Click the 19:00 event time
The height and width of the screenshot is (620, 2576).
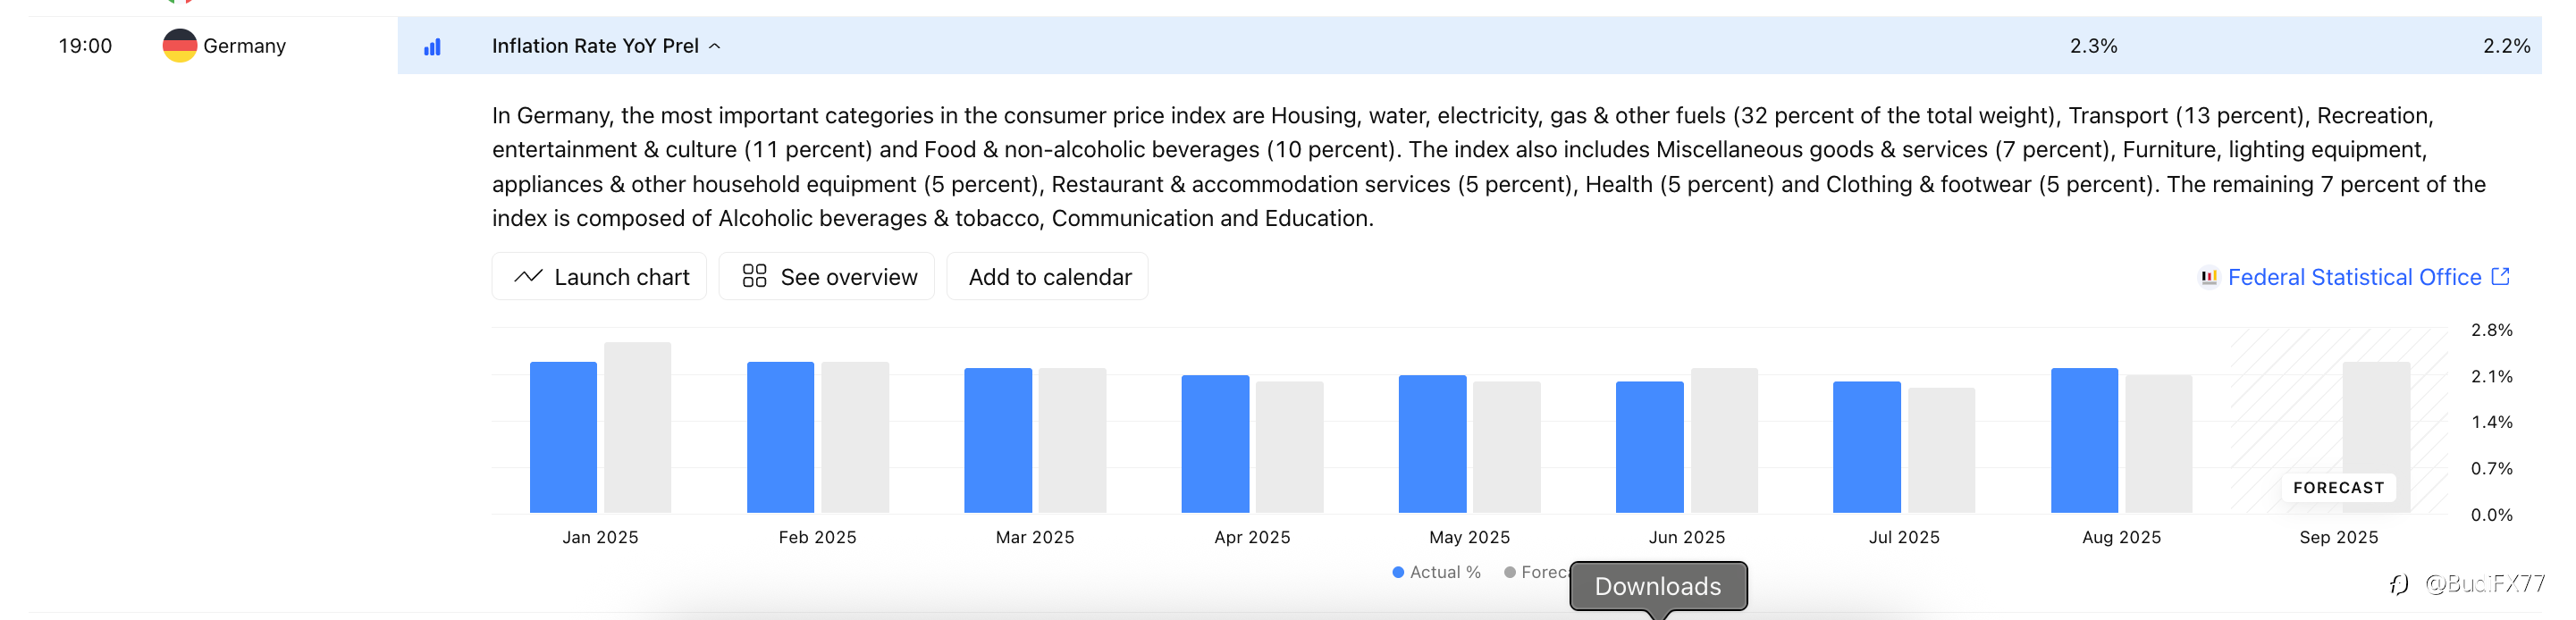click(x=85, y=46)
